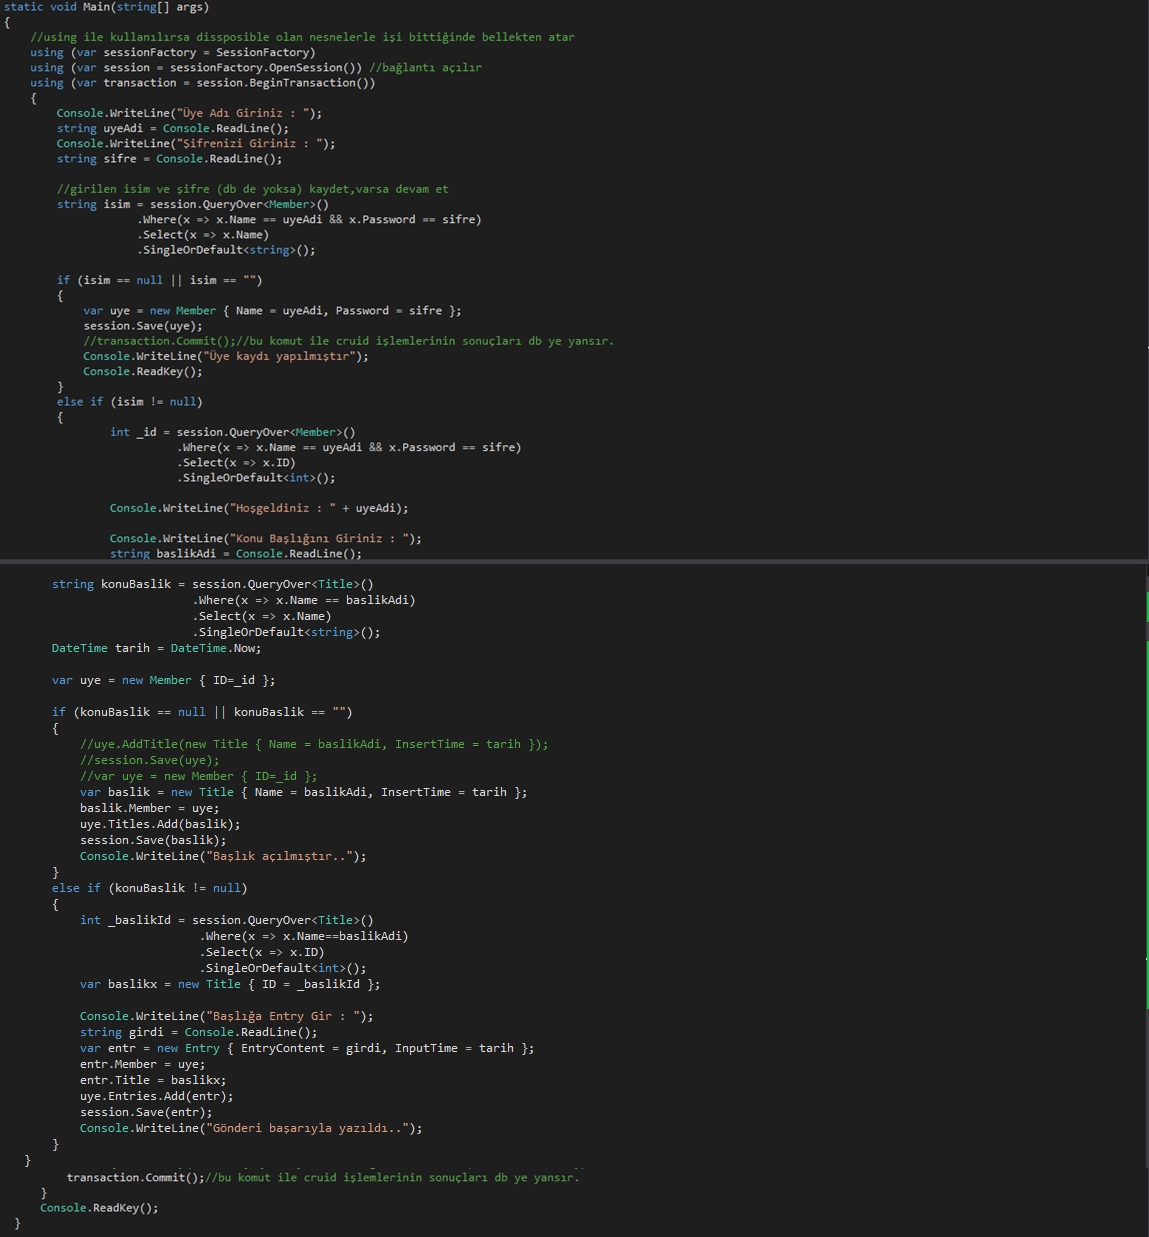Image resolution: width=1149 pixels, height=1237 pixels.
Task: Click the Main method declaration line
Action: click(106, 7)
